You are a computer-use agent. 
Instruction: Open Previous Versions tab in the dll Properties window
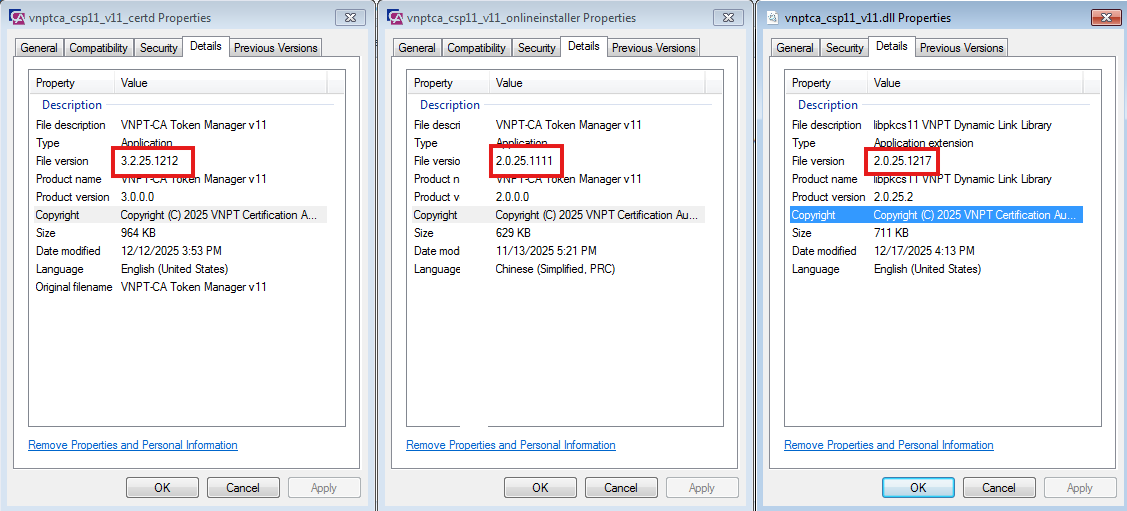coord(962,47)
